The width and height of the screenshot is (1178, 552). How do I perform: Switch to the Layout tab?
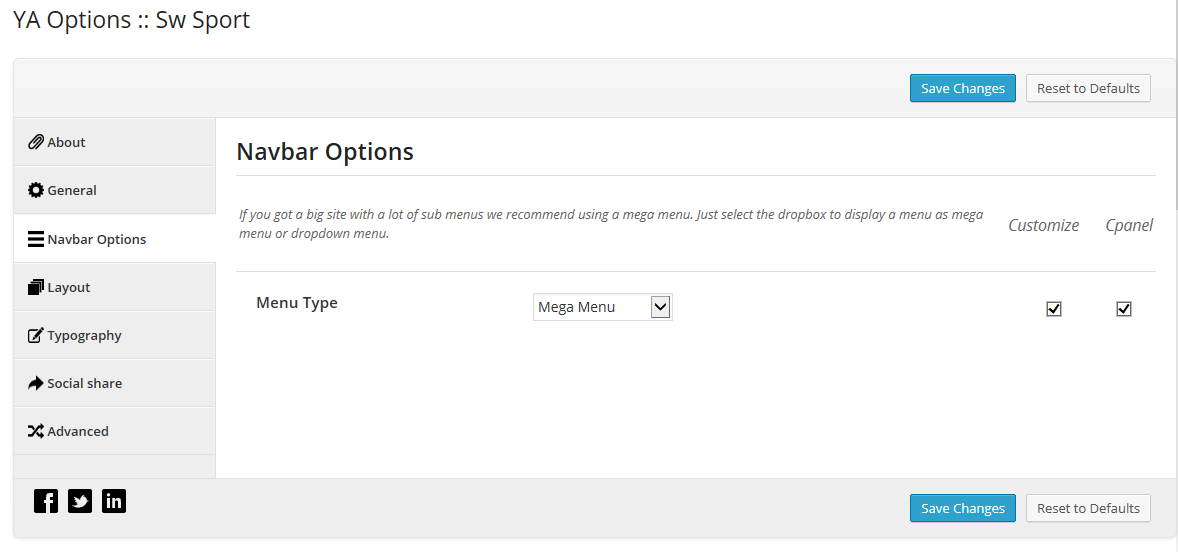click(114, 287)
